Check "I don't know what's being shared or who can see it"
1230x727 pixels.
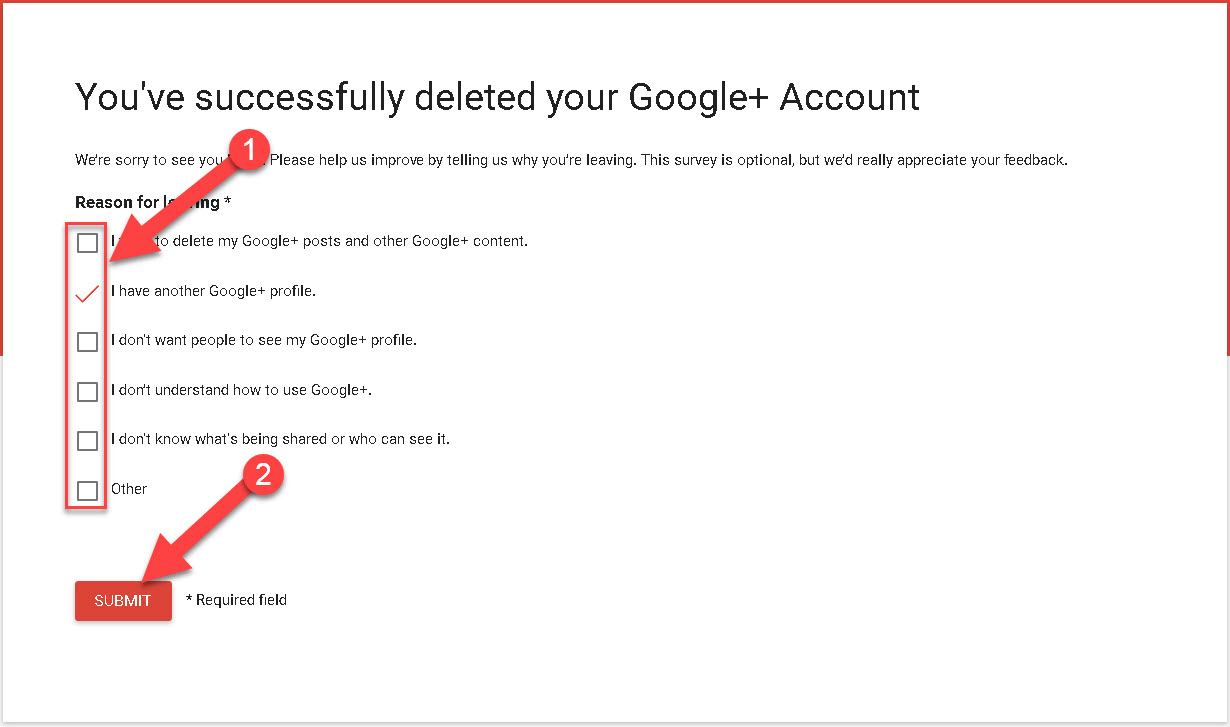87,440
